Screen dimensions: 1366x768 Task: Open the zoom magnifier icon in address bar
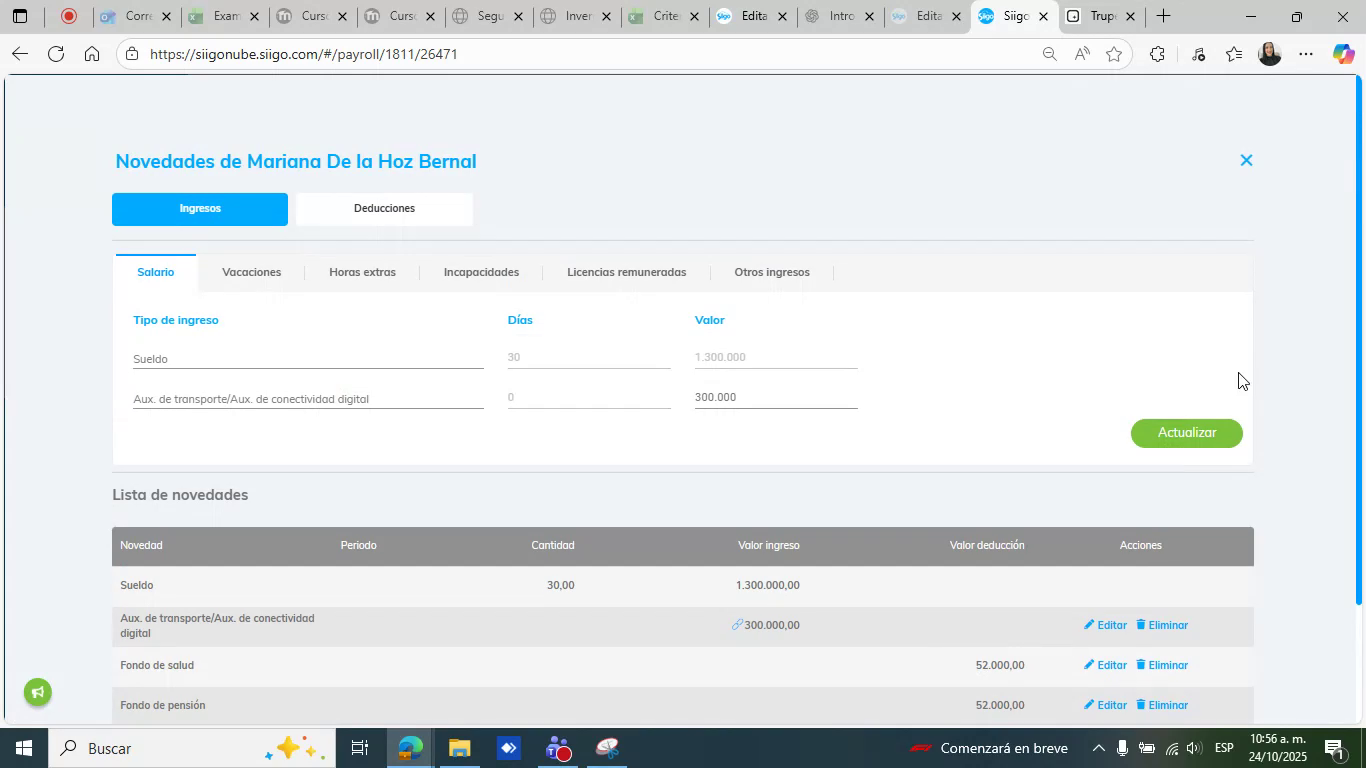point(1049,54)
